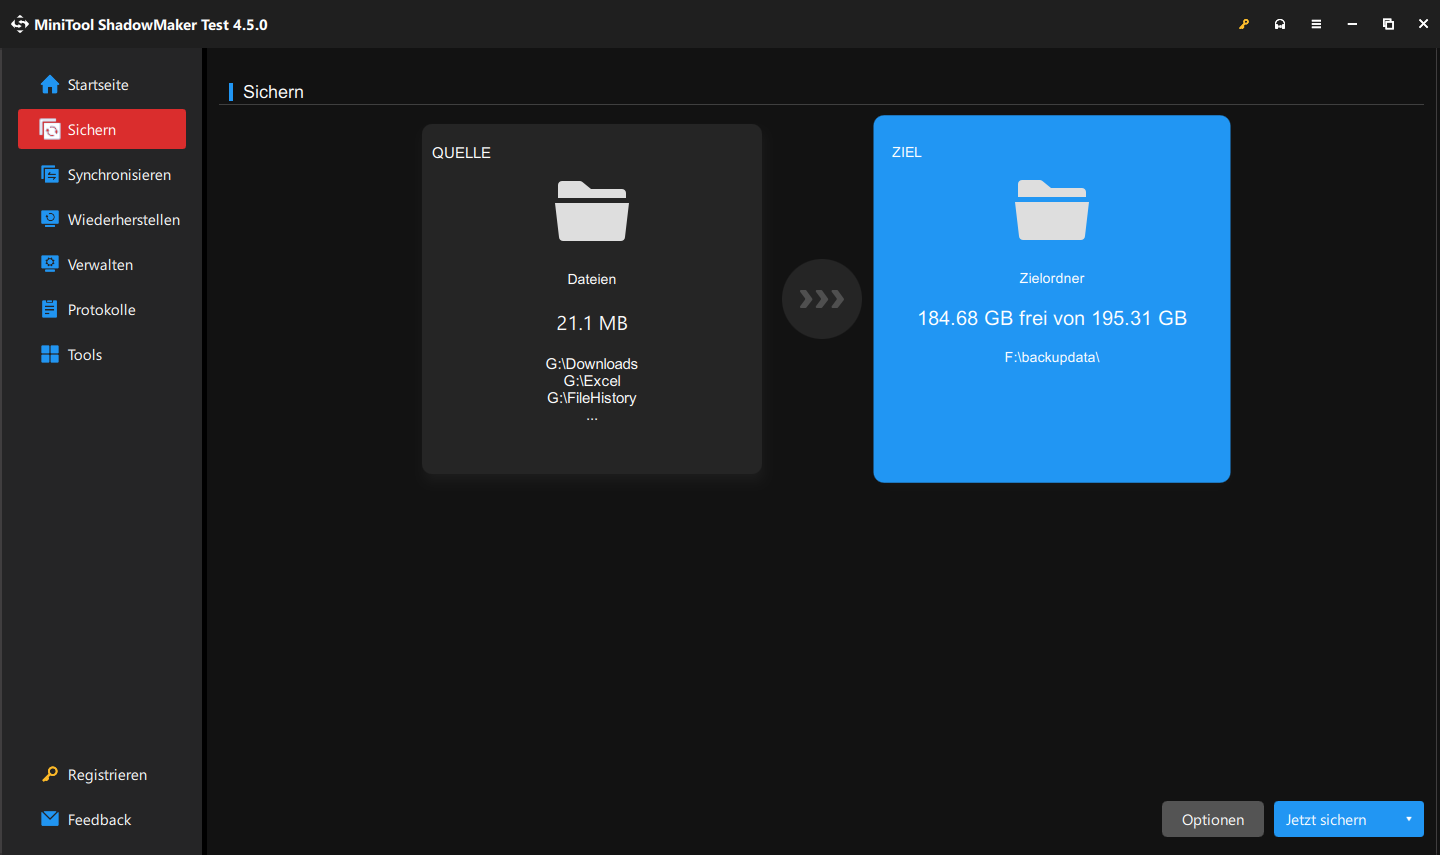Click the Startseite home icon
The height and width of the screenshot is (855, 1440).
pyautogui.click(x=50, y=85)
